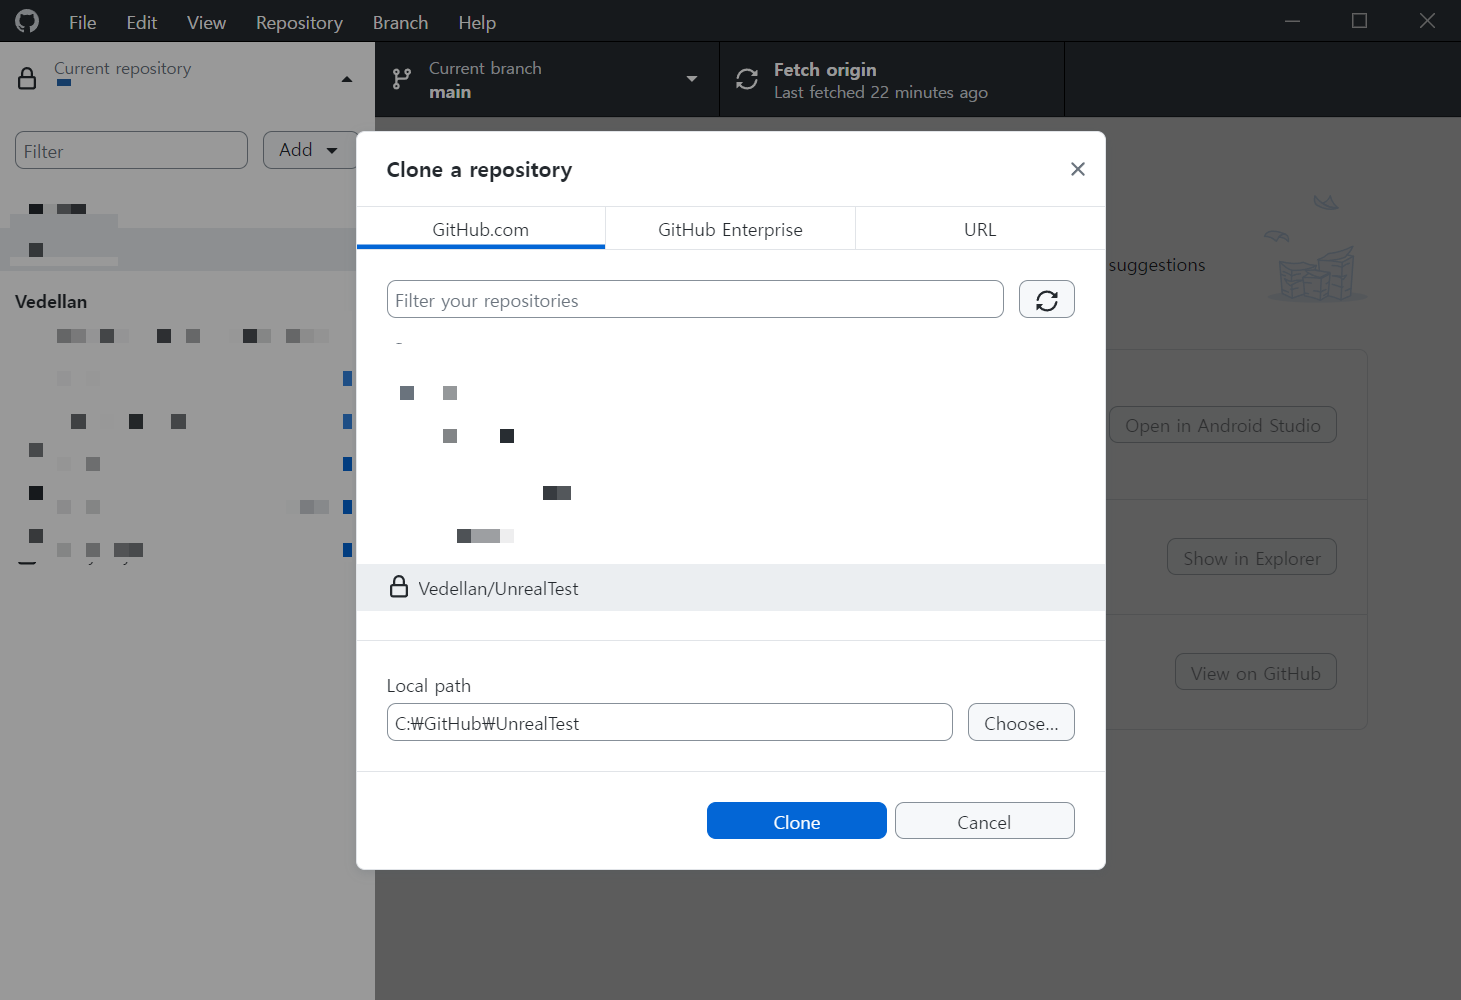The height and width of the screenshot is (1000, 1461).
Task: Click the Clone button
Action: pos(797,821)
